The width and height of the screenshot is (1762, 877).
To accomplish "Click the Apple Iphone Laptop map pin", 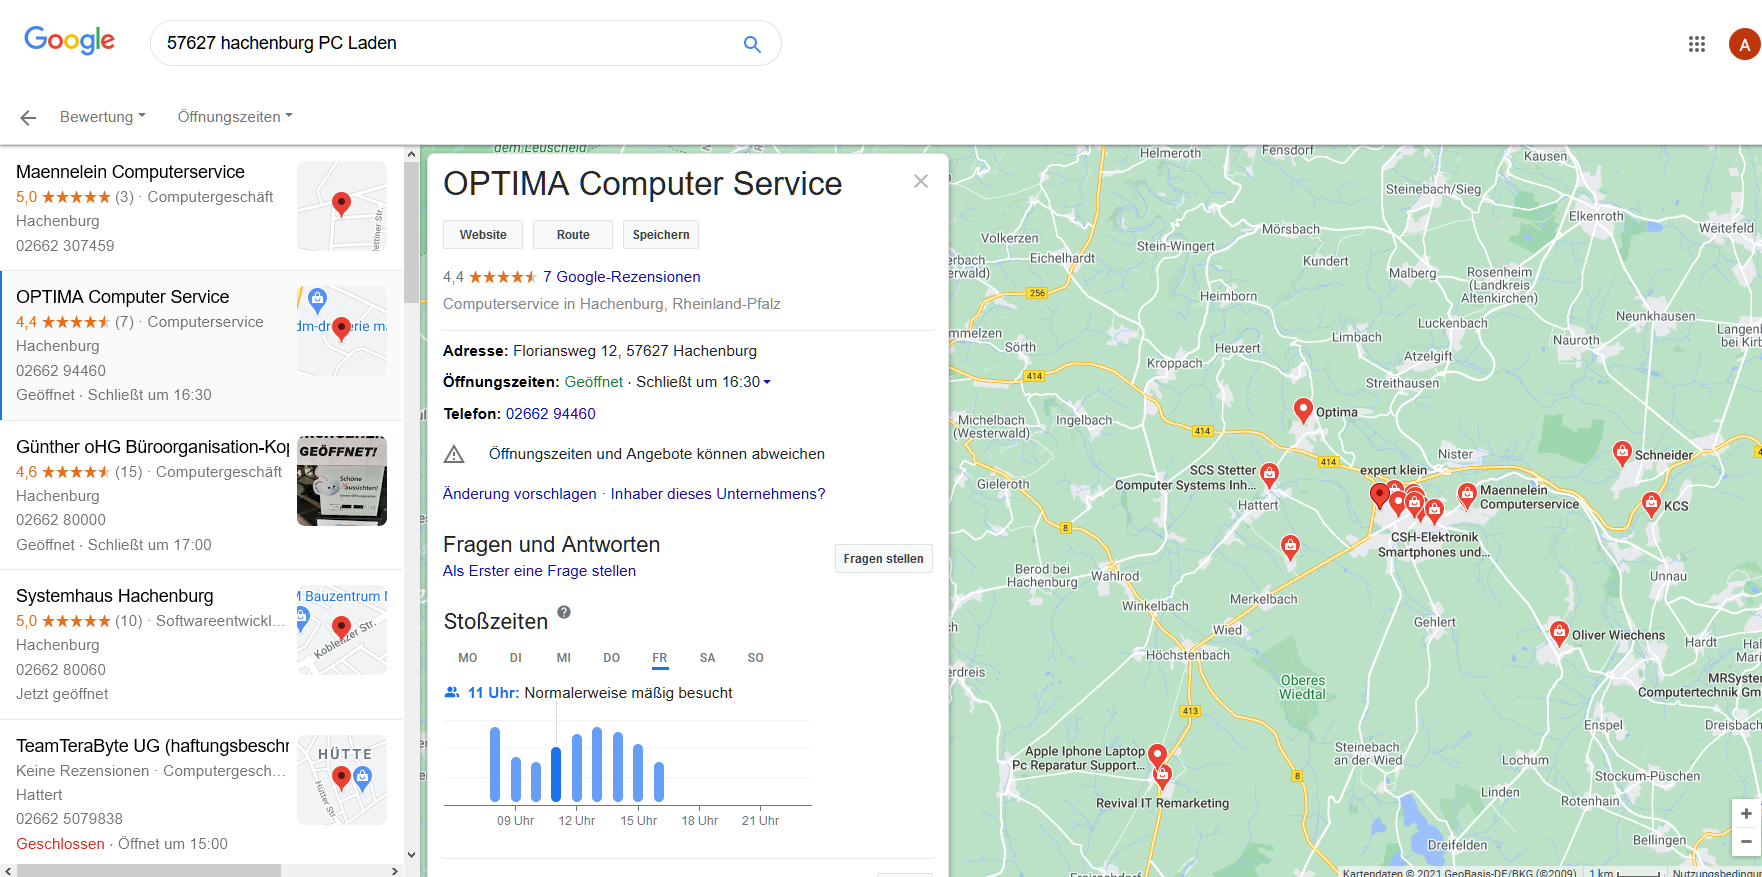I will 1157,755.
